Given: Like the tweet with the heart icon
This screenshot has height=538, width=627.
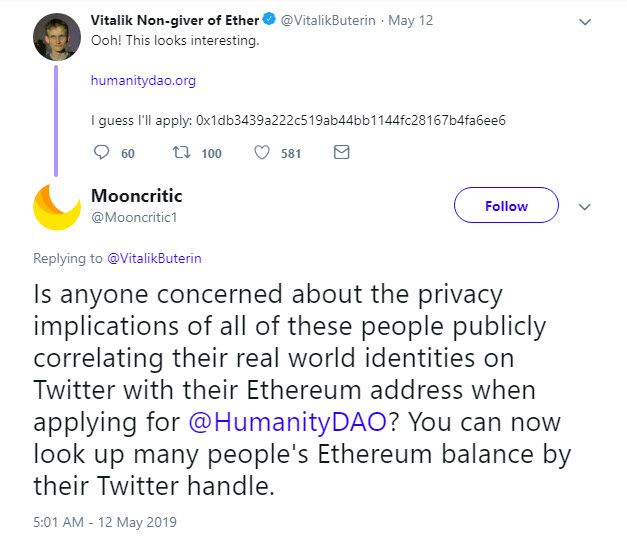Looking at the screenshot, I should (x=262, y=153).
